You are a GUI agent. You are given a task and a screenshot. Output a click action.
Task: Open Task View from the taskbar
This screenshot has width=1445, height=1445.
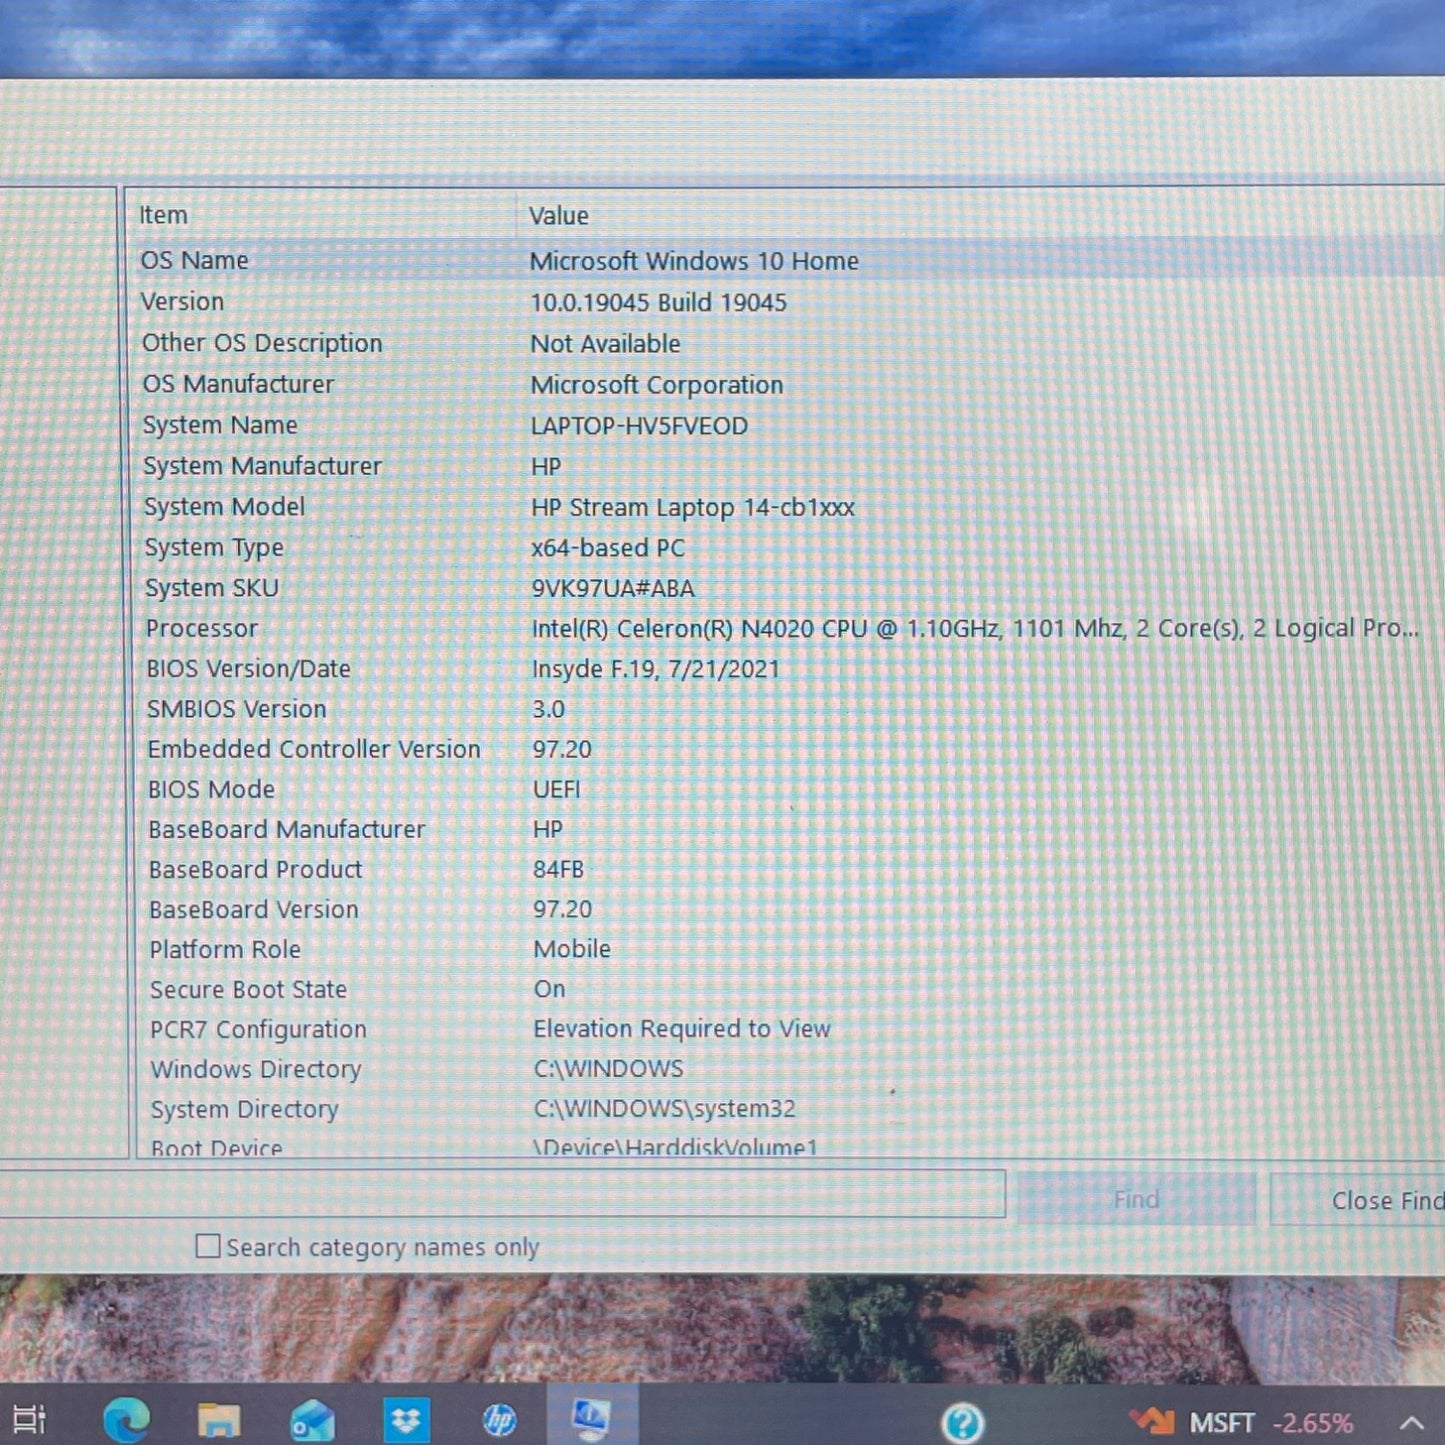click(28, 1419)
